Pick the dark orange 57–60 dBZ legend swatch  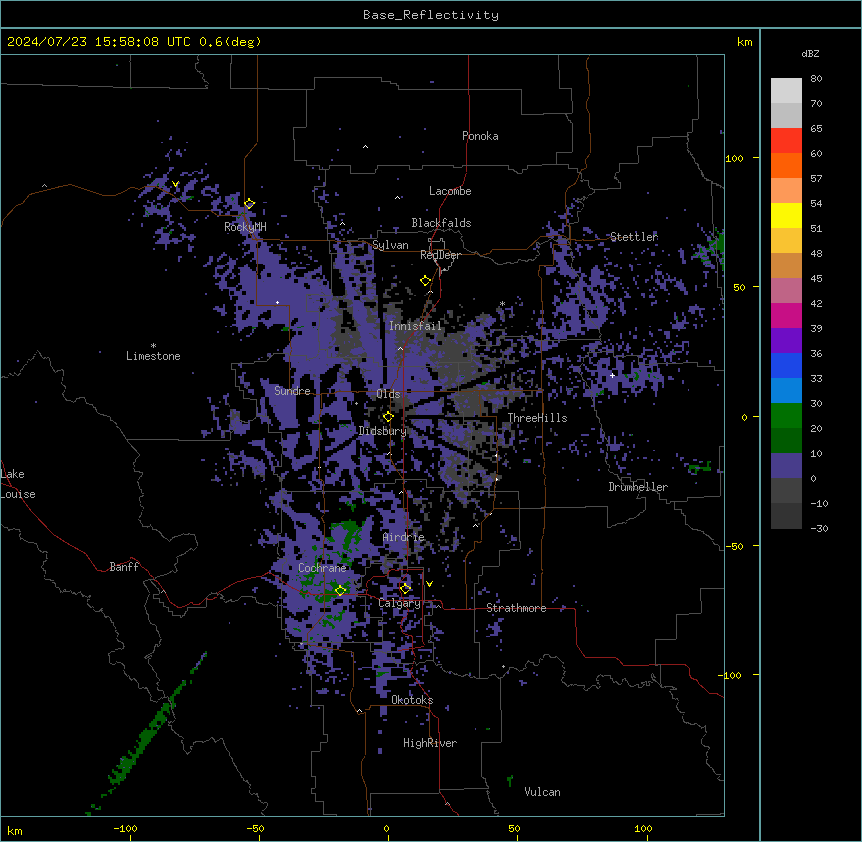[x=786, y=165]
